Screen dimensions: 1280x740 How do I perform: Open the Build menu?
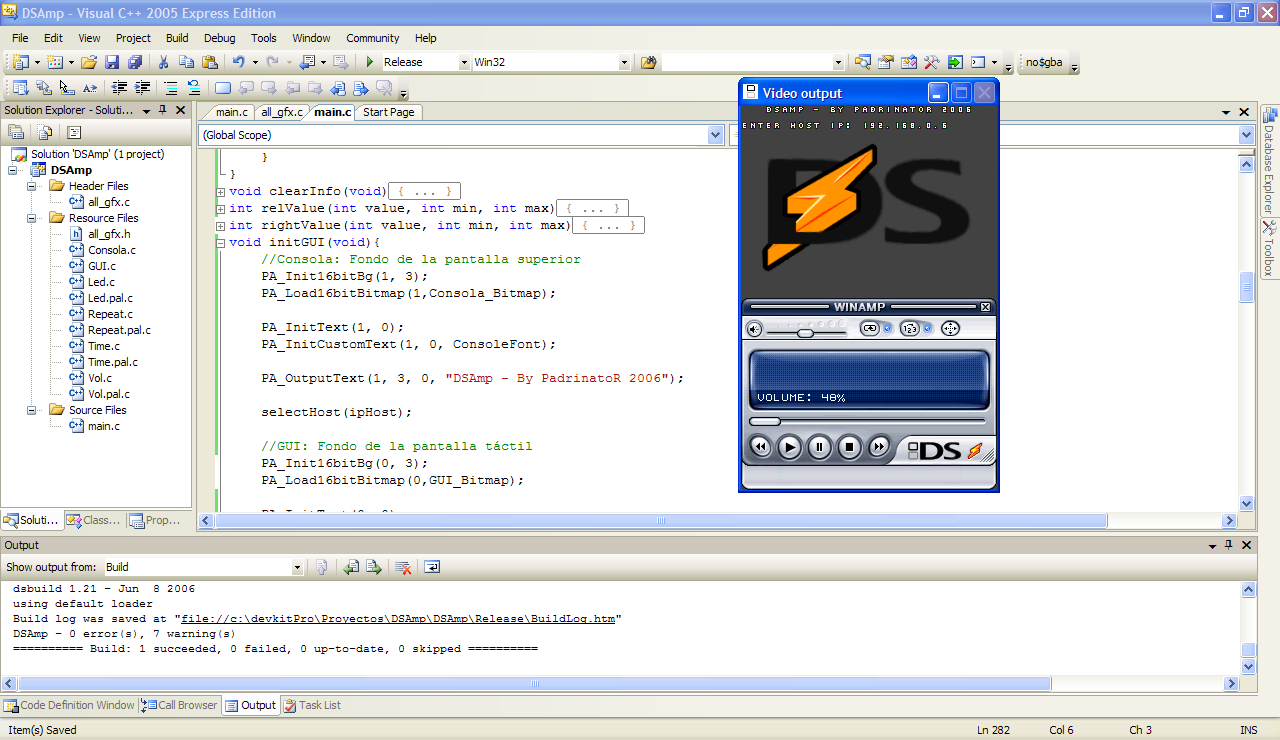pos(177,38)
